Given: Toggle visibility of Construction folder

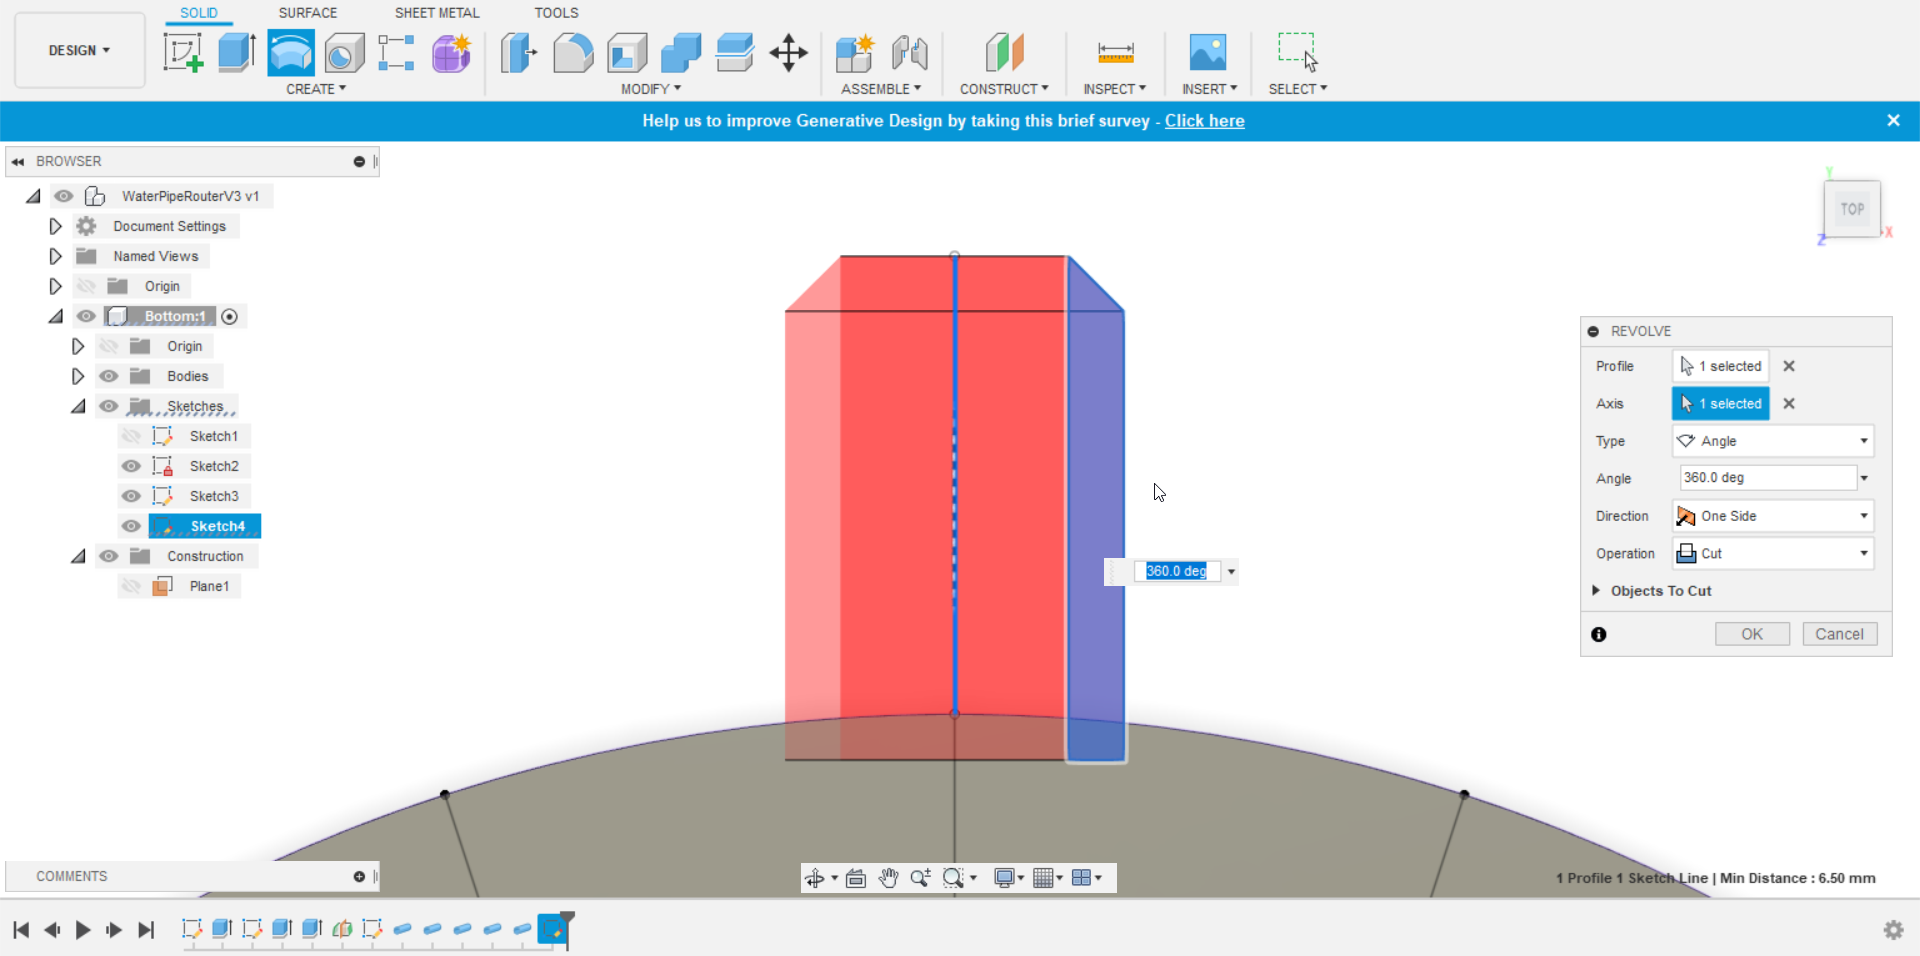Looking at the screenshot, I should (108, 556).
